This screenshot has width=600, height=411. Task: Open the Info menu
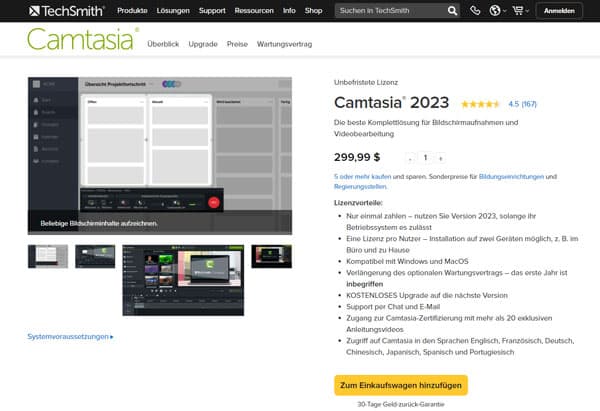coord(289,11)
